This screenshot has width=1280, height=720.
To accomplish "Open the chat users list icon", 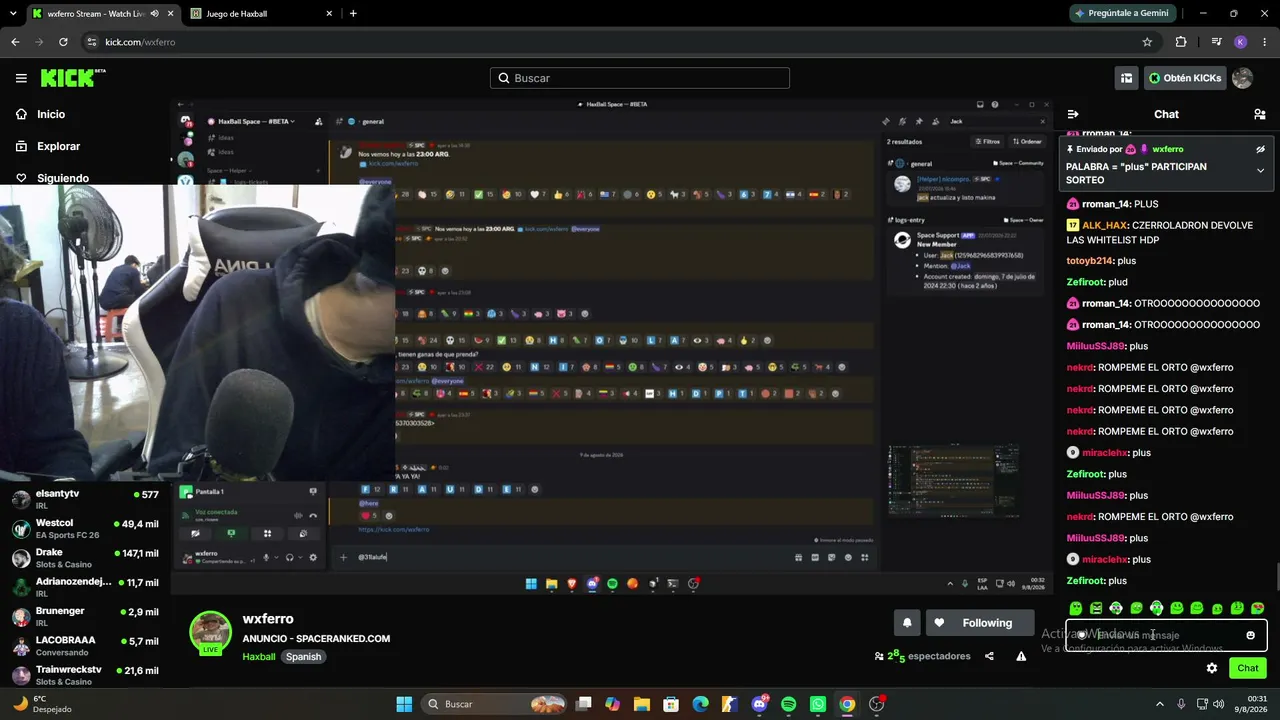I will coord(1259,114).
